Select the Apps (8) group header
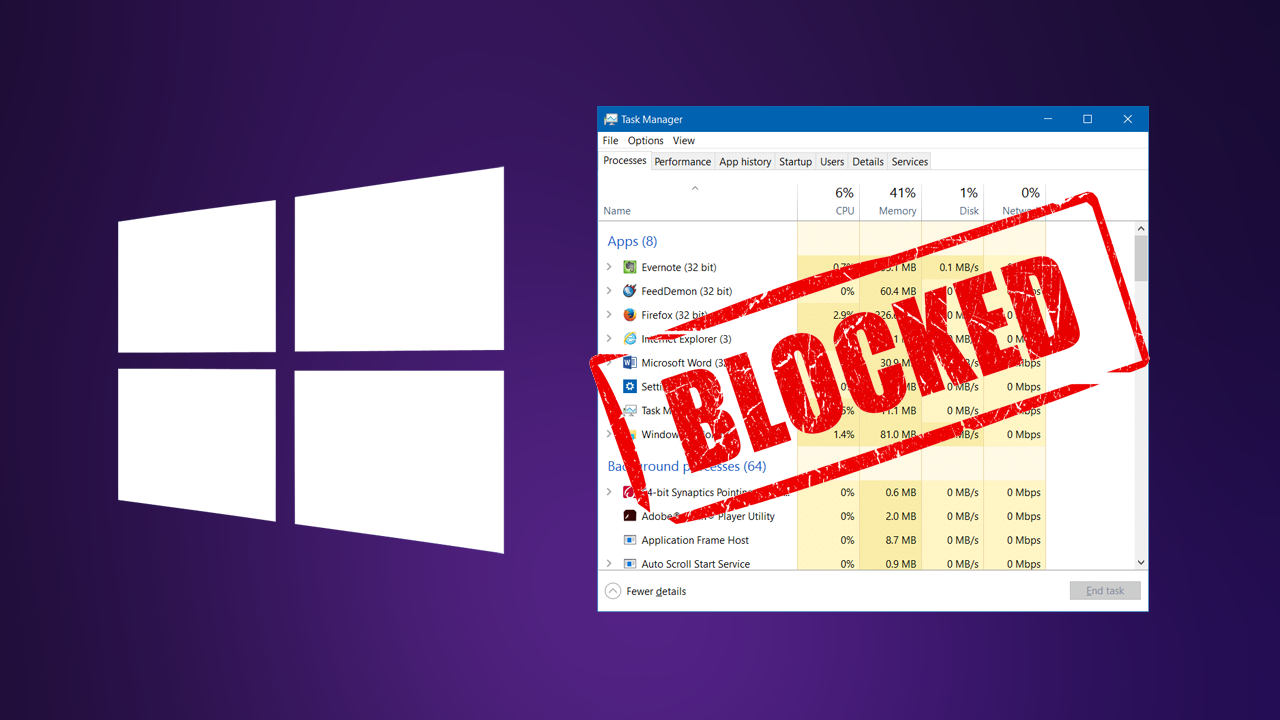The width and height of the screenshot is (1280, 720). [632, 241]
